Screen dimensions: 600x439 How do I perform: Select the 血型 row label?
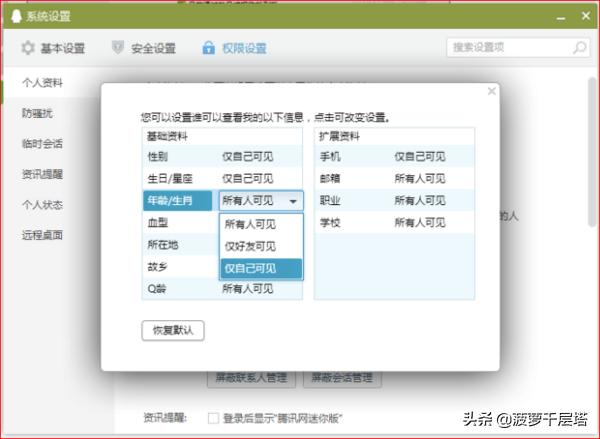[158, 223]
